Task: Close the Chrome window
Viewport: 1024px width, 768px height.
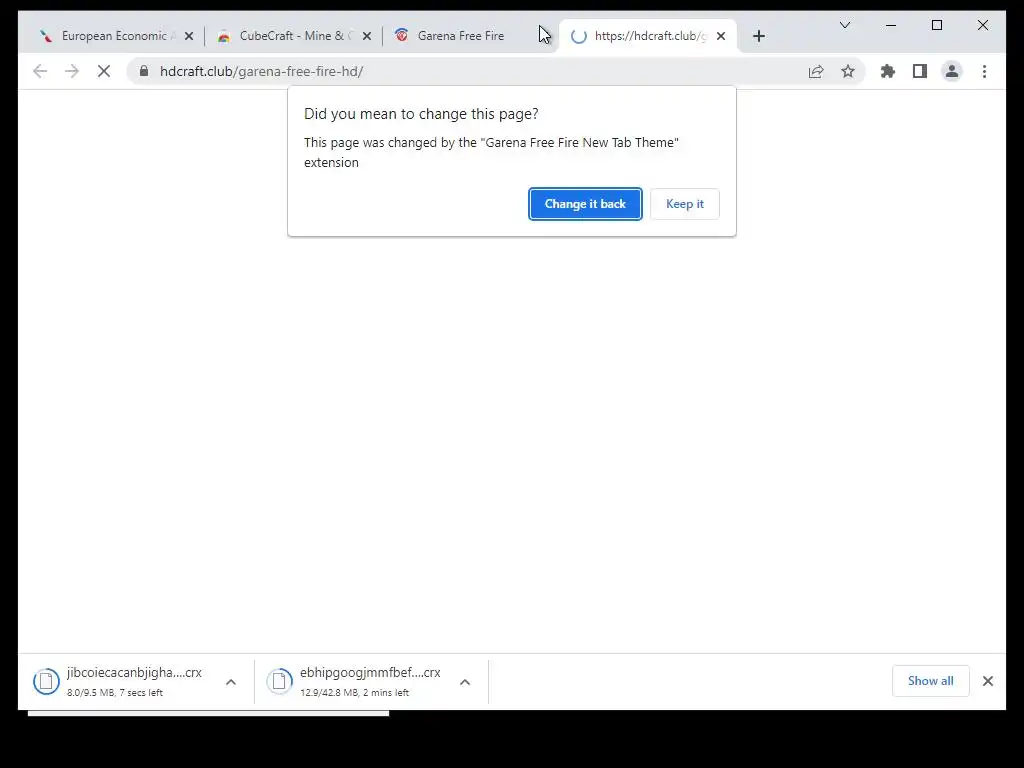Action: (x=982, y=25)
